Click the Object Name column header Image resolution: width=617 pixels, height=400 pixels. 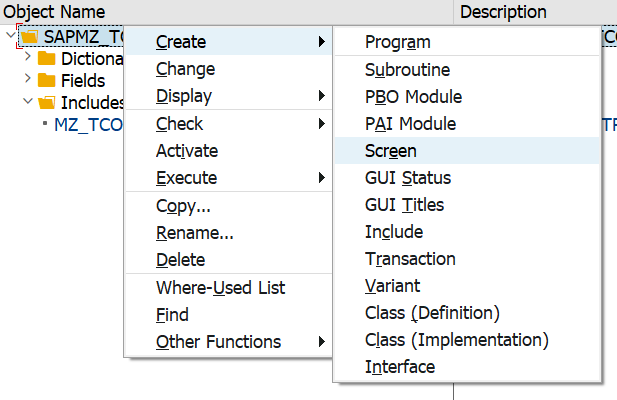[x=227, y=12]
